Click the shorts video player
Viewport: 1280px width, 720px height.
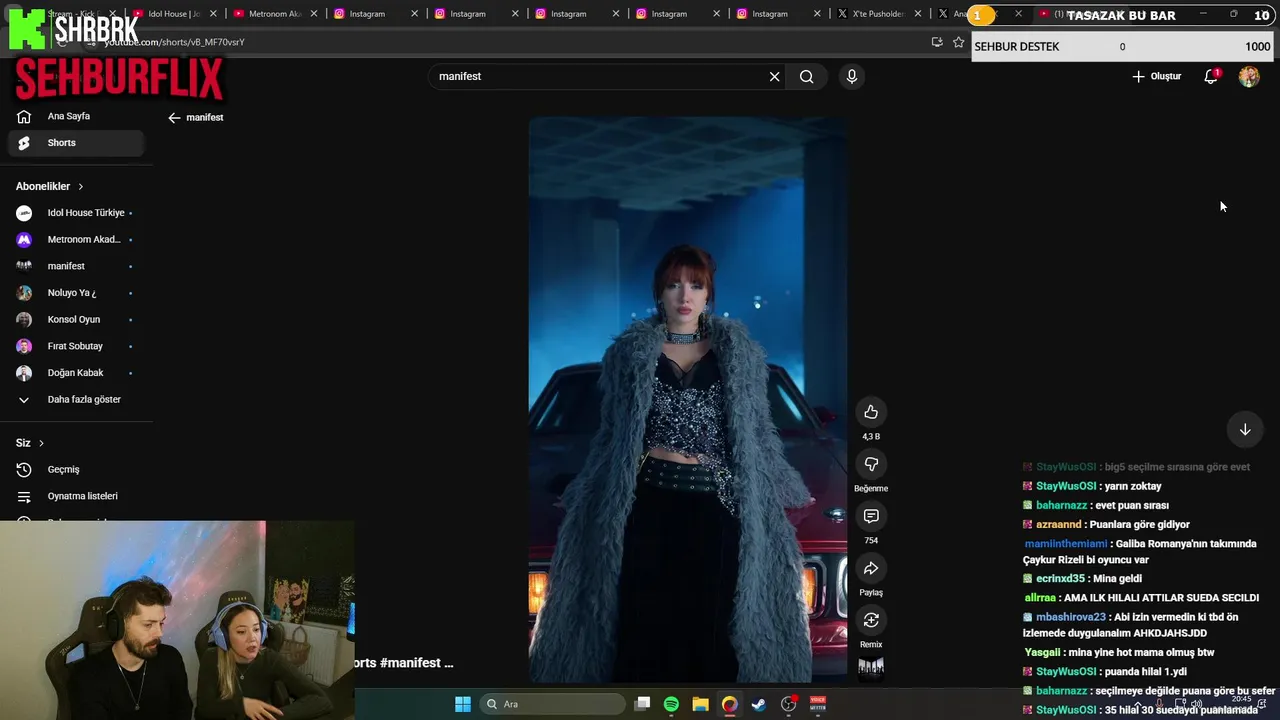pos(687,400)
